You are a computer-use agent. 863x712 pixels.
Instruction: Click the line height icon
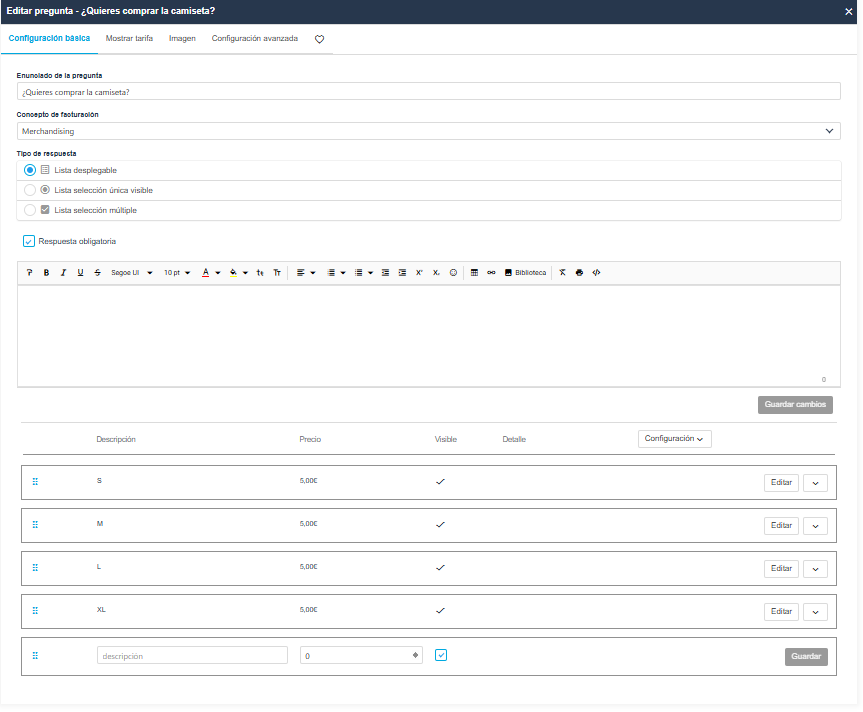point(260,273)
